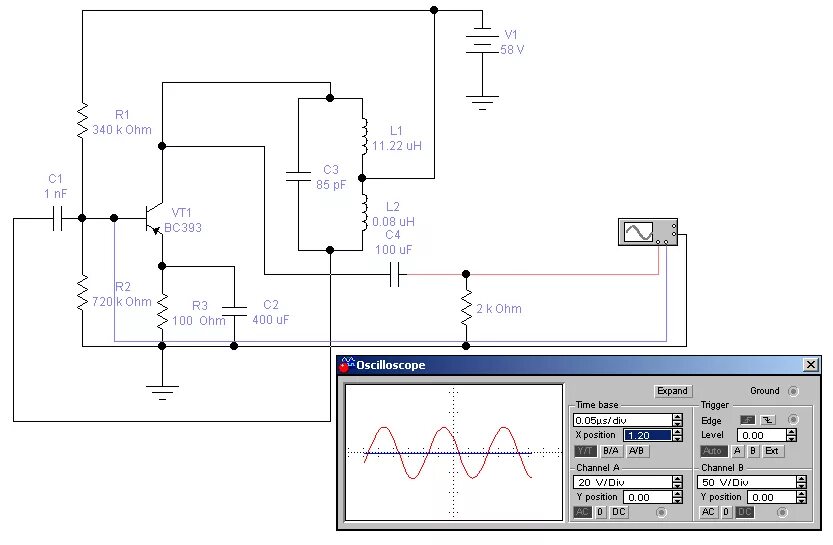The width and height of the screenshot is (833, 545).
Task: Set trigger source to Auto
Action: click(712, 451)
